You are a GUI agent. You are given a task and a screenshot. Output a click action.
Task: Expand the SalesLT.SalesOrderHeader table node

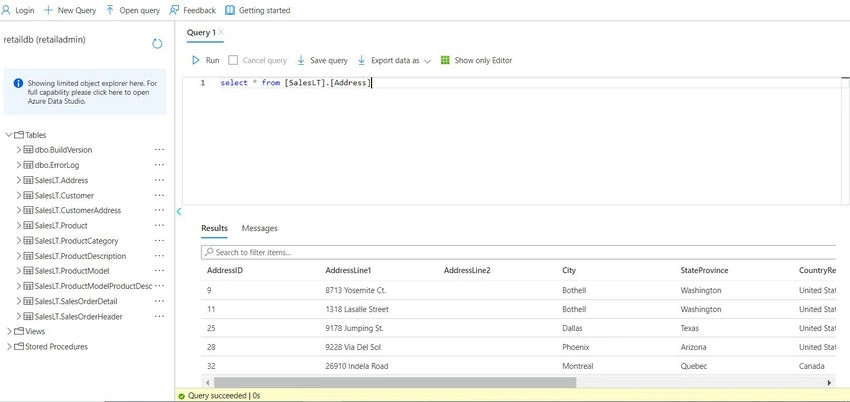click(19, 316)
